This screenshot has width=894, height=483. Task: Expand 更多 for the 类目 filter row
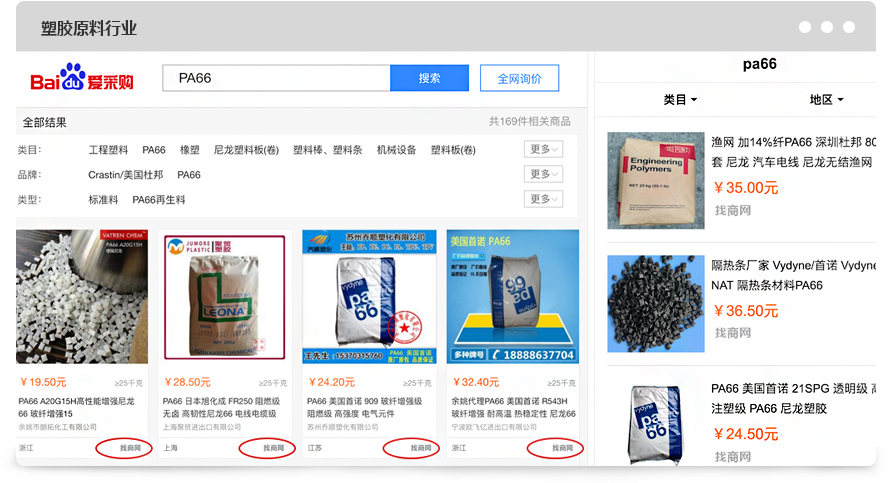pyautogui.click(x=543, y=150)
